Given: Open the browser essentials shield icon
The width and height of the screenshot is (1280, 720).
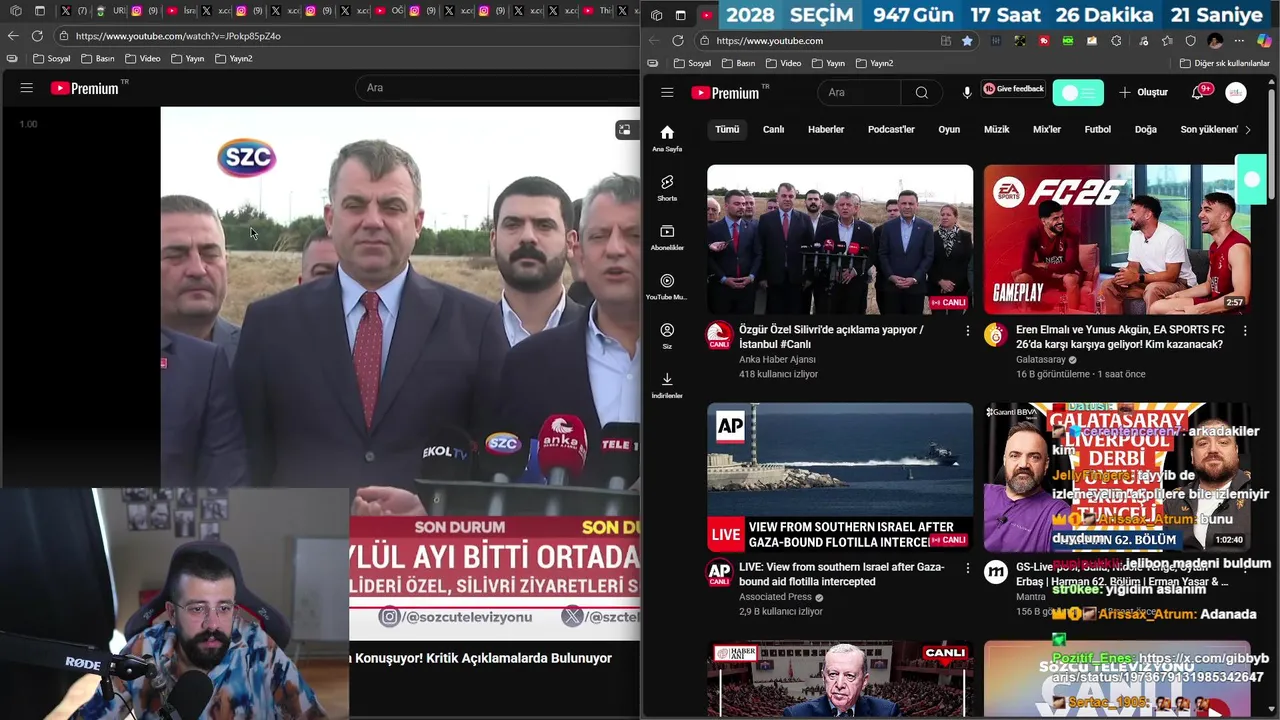Looking at the screenshot, I should pyautogui.click(x=1190, y=41).
